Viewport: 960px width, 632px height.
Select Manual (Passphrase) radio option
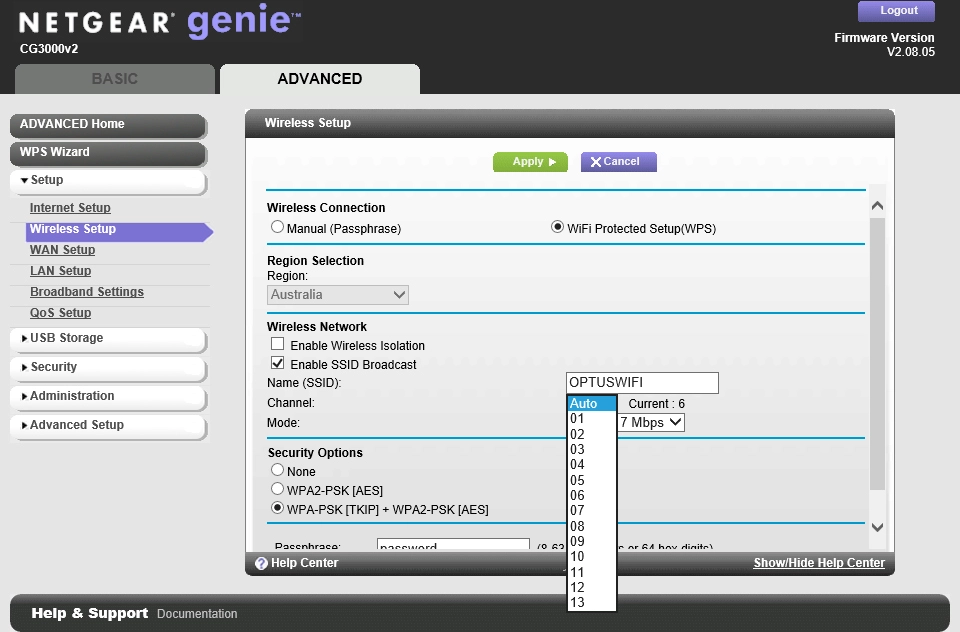click(278, 228)
